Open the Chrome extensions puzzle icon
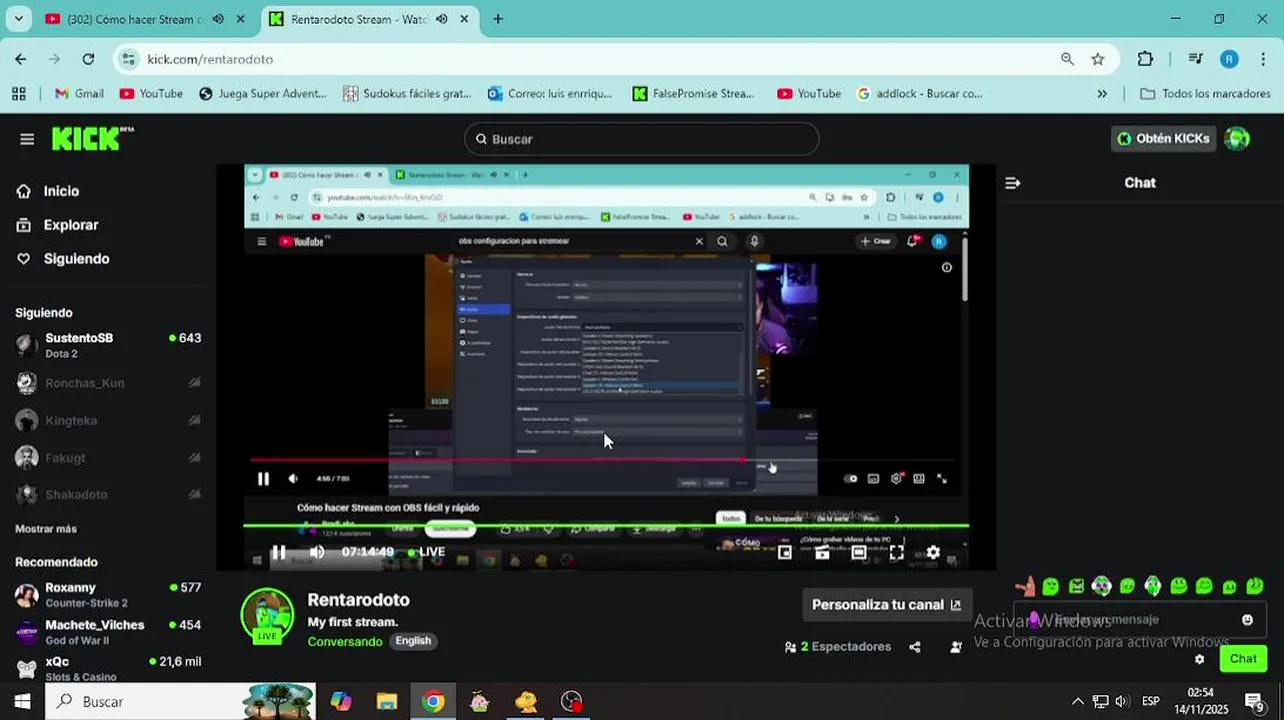 (x=1145, y=59)
